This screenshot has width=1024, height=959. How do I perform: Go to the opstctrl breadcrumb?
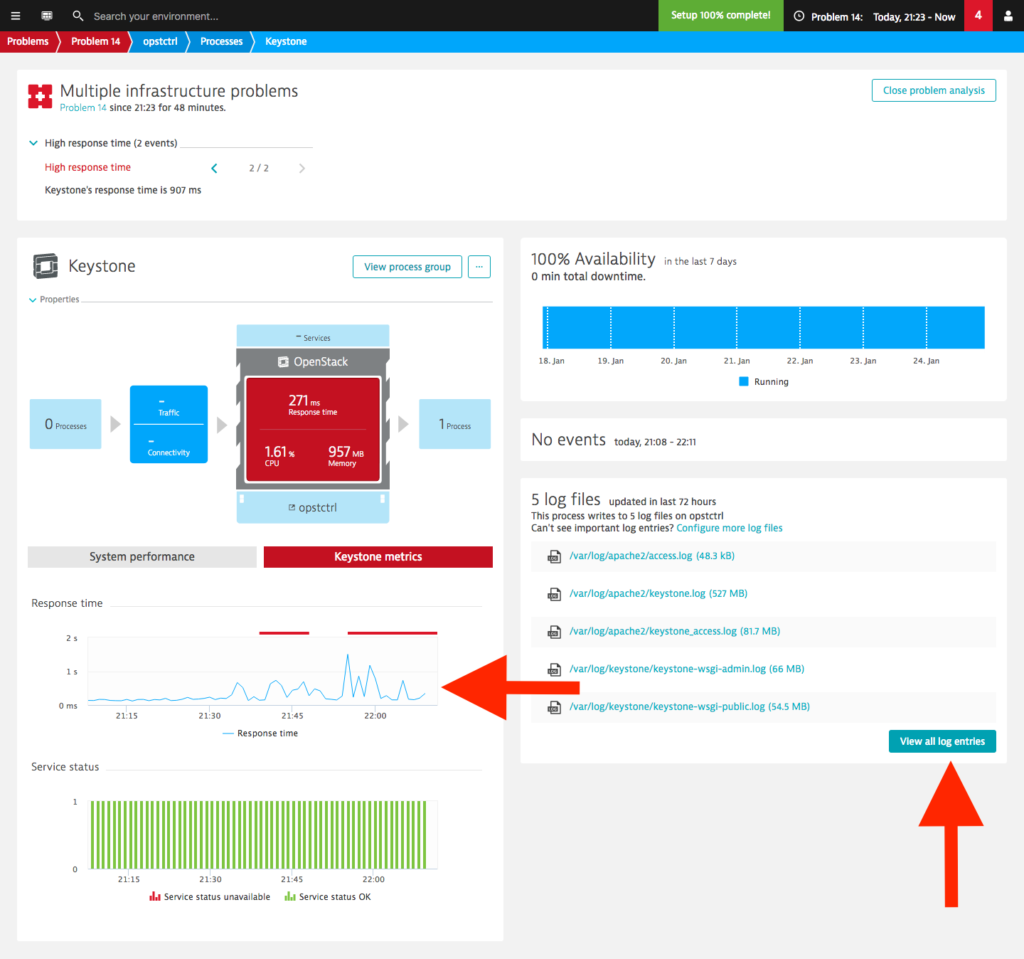tap(160, 41)
